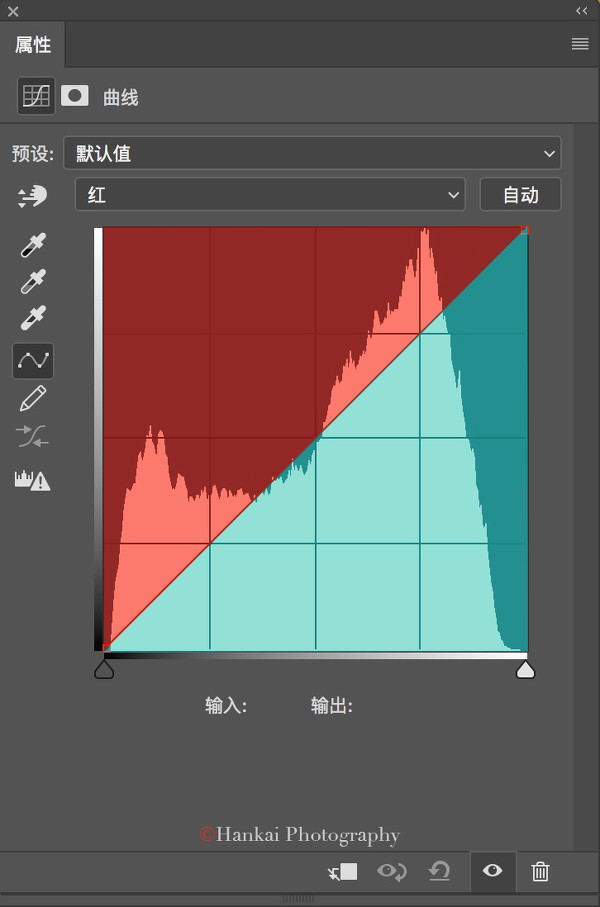
Task: Click the 自动 auto button
Action: (520, 194)
